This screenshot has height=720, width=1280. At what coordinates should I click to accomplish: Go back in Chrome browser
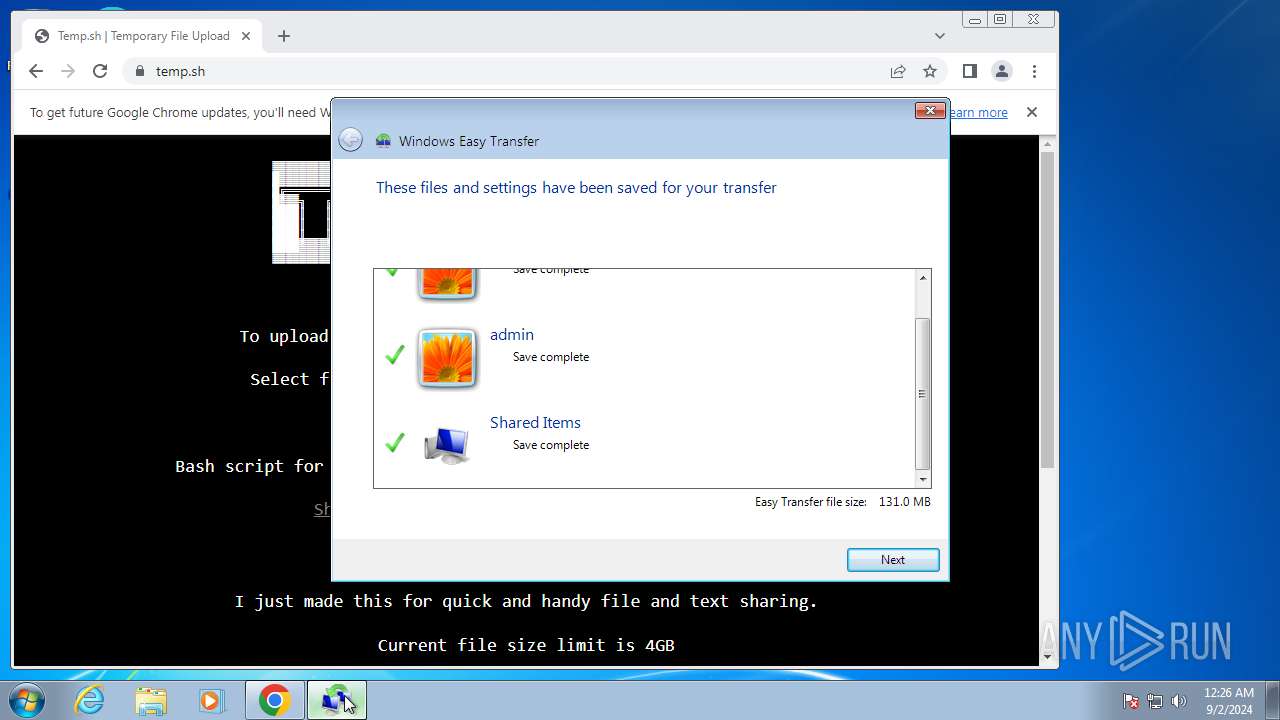(x=36, y=71)
